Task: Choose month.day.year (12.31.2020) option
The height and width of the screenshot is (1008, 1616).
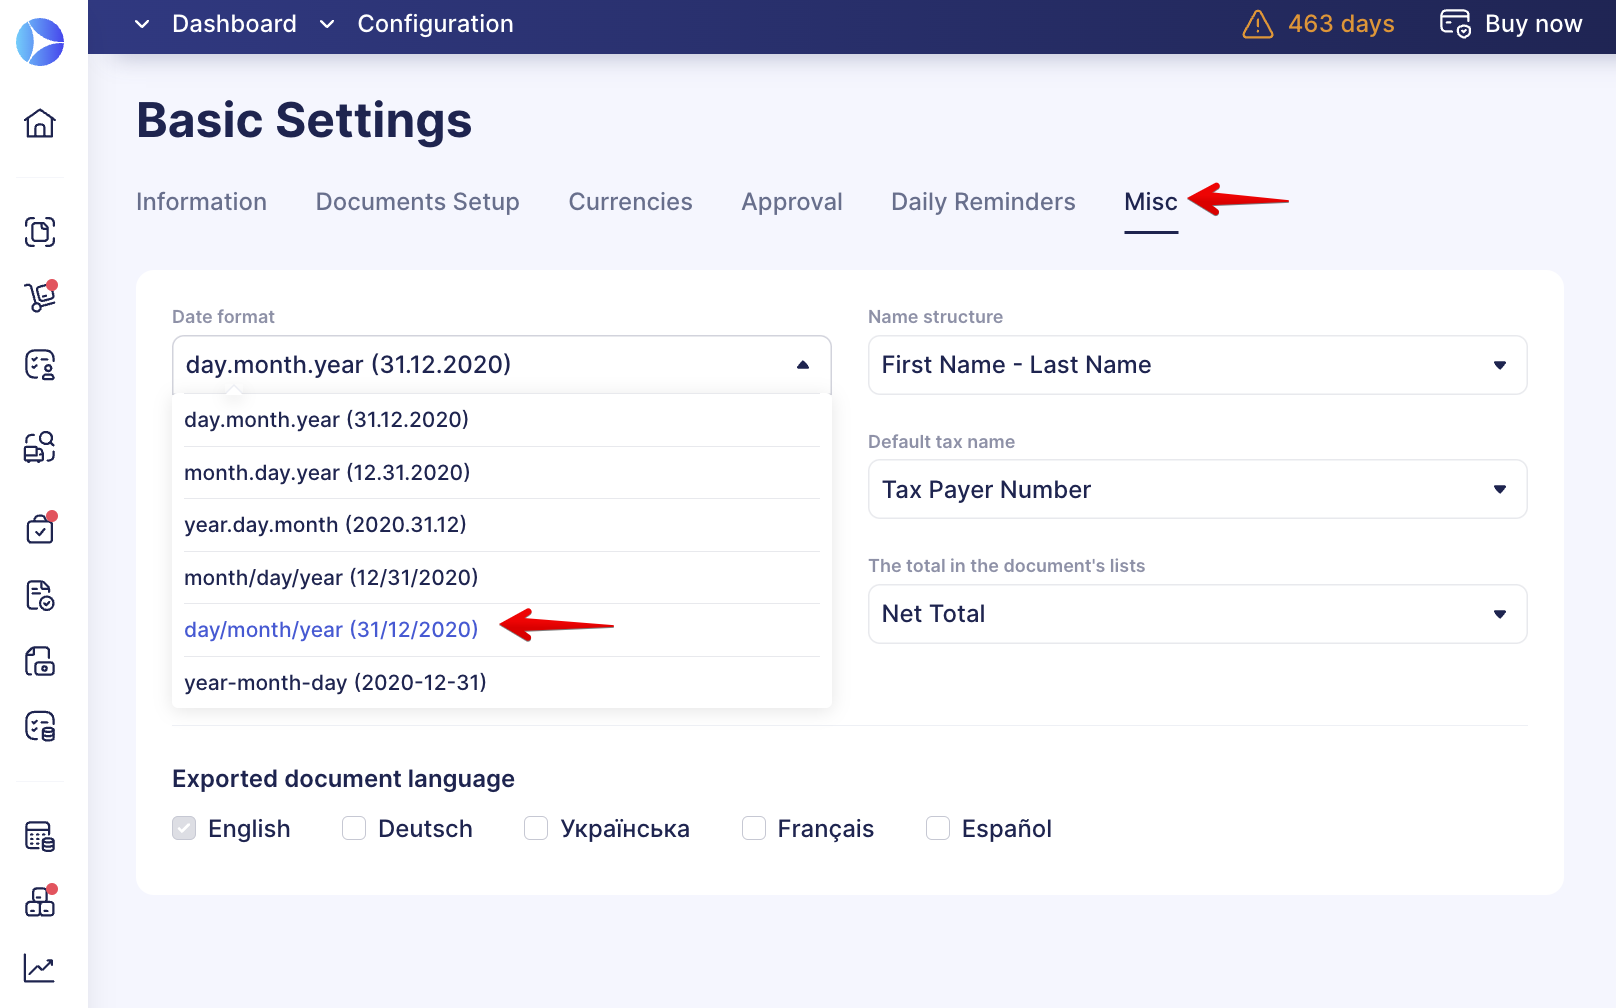Action: 502,472
